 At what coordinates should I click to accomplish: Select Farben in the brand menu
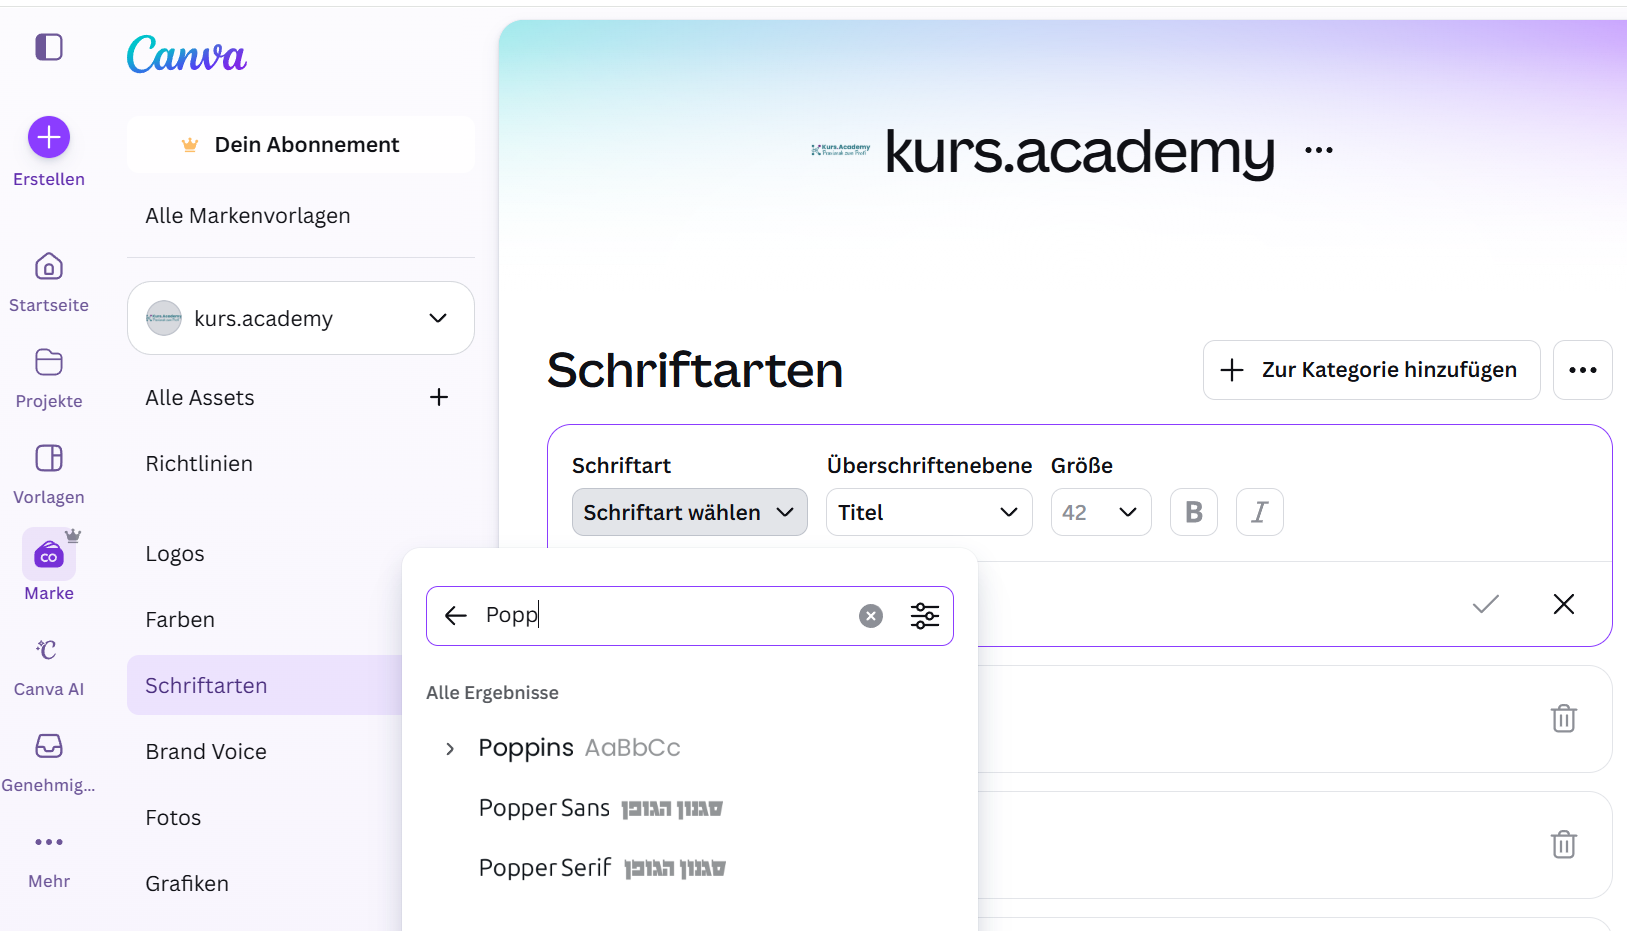pyautogui.click(x=180, y=620)
